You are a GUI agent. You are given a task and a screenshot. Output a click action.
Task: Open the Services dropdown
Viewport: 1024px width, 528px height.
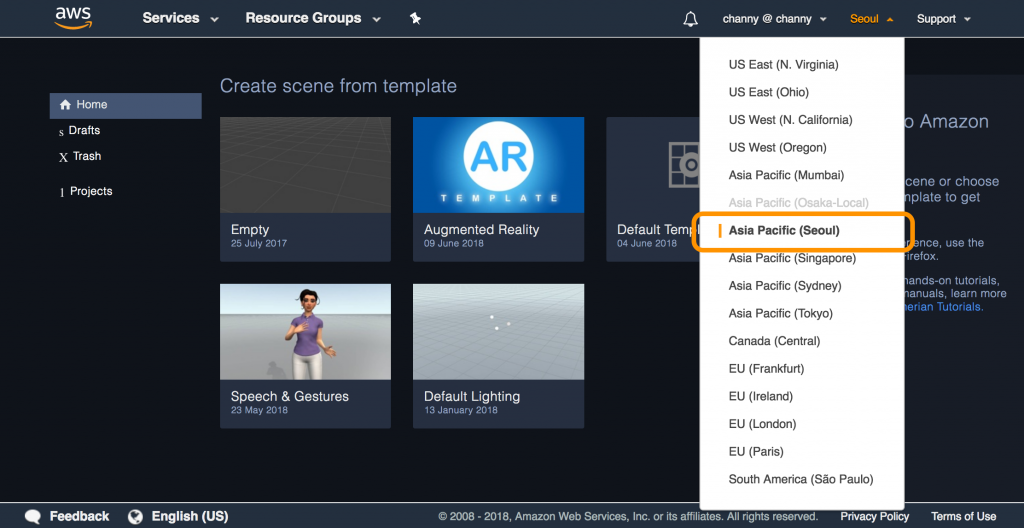tap(180, 18)
